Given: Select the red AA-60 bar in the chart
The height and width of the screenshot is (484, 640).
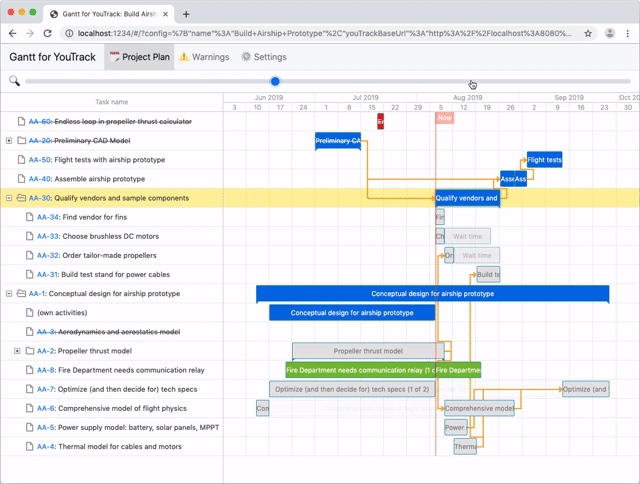Looking at the screenshot, I should [380, 122].
